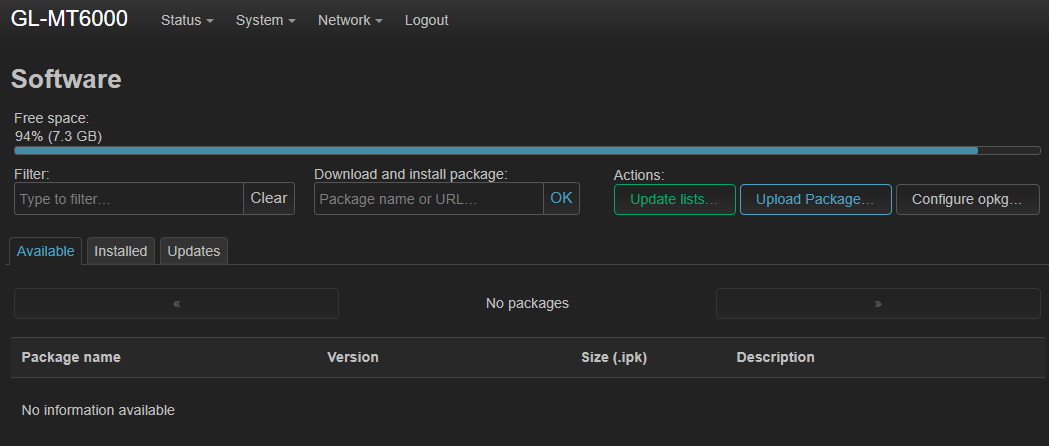This screenshot has width=1049, height=446.
Task: Click the free space progress bar
Action: (527, 151)
